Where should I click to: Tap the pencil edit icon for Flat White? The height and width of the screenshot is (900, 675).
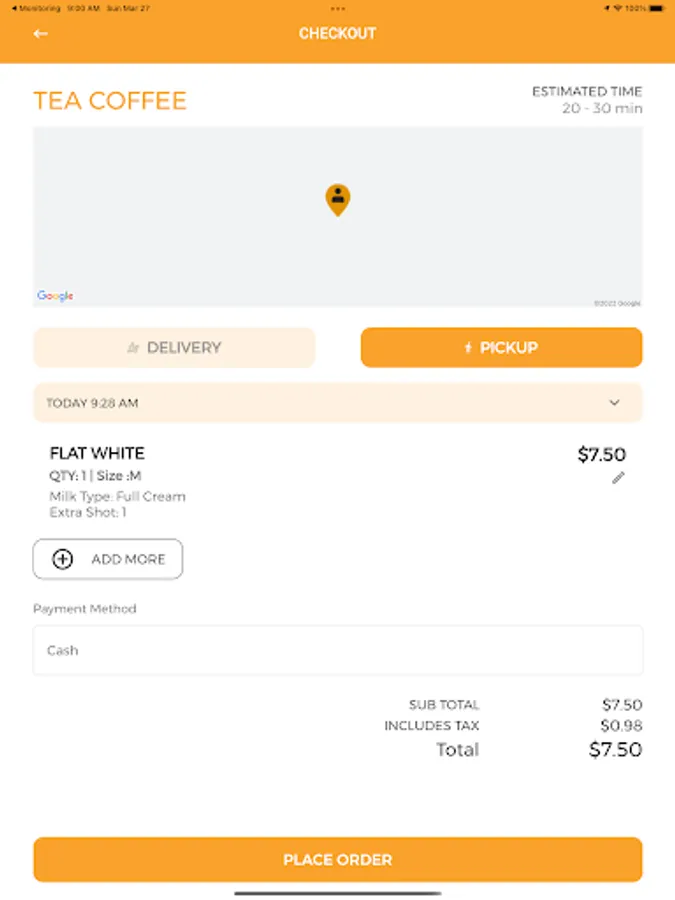[x=618, y=478]
